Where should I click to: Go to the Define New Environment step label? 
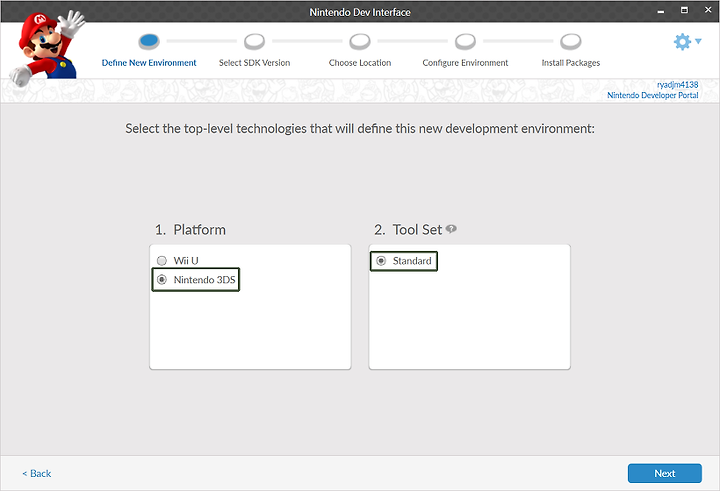point(149,63)
